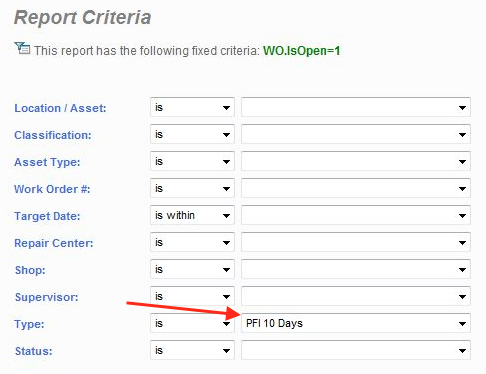Open the Location / Asset value dropdown

(356, 107)
